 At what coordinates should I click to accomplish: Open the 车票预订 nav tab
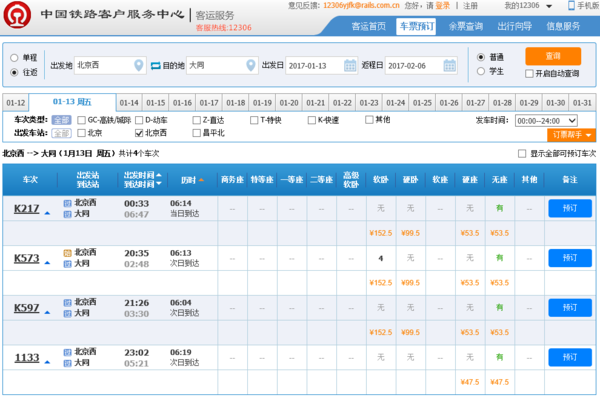[x=416, y=26]
